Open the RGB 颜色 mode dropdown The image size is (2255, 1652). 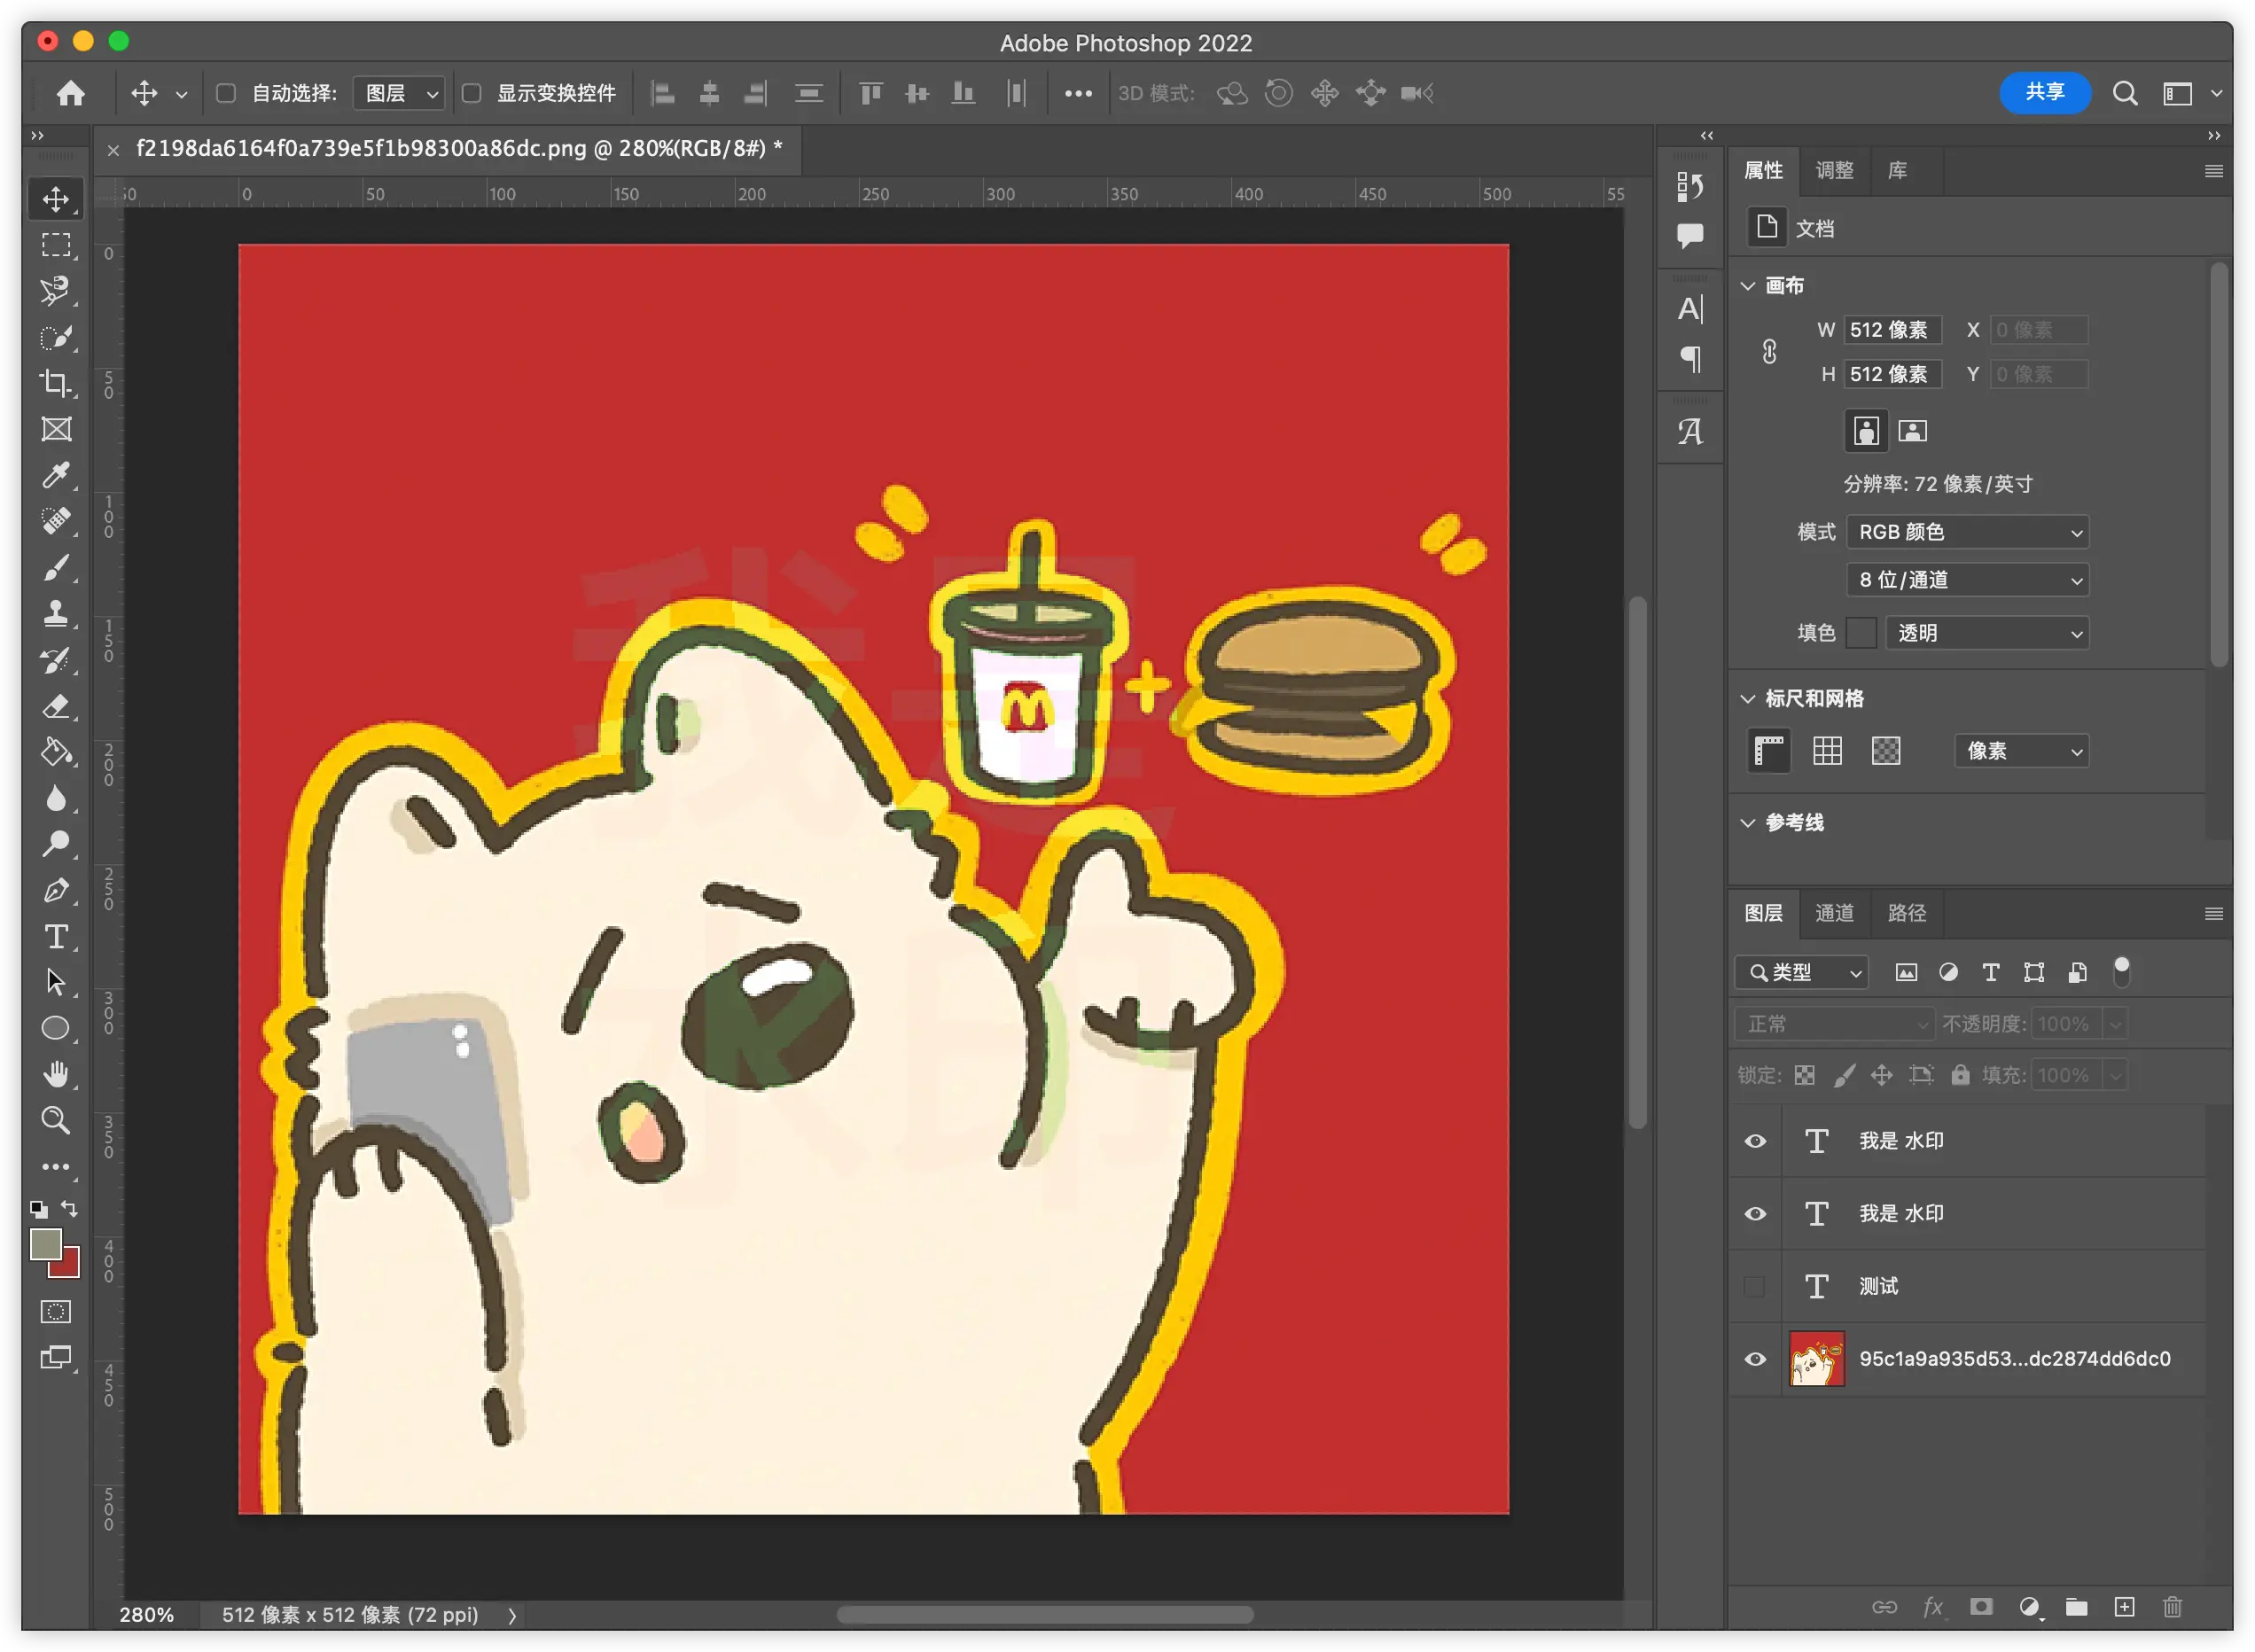[x=1967, y=532]
